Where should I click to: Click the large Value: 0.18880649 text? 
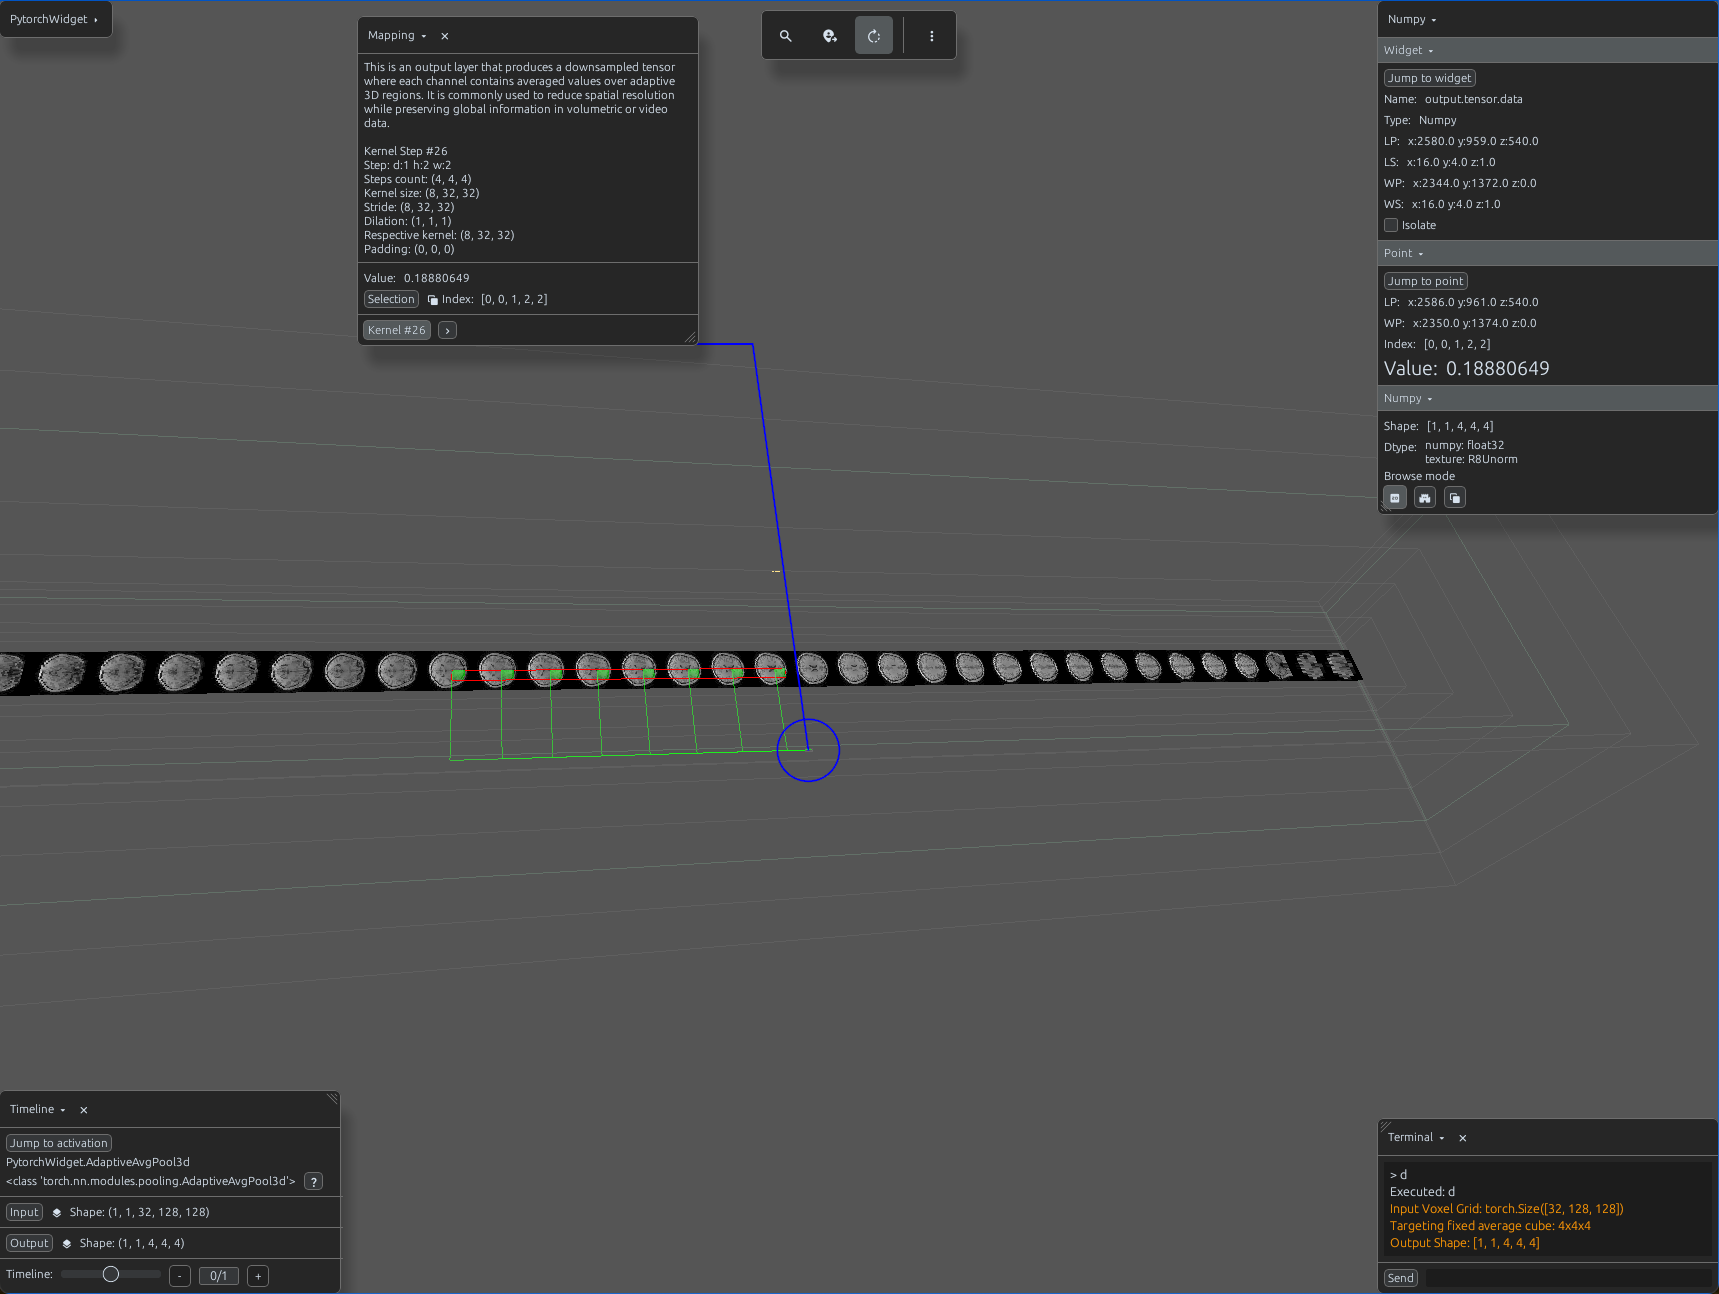(1466, 369)
